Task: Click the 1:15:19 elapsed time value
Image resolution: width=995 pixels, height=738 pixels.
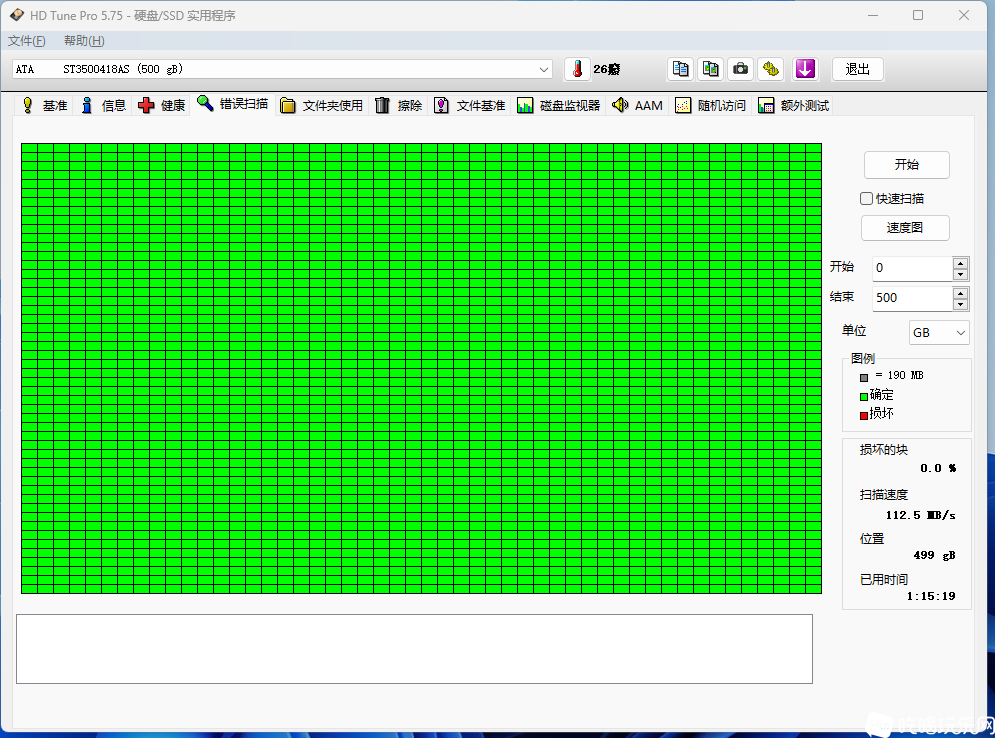Action: tap(931, 596)
